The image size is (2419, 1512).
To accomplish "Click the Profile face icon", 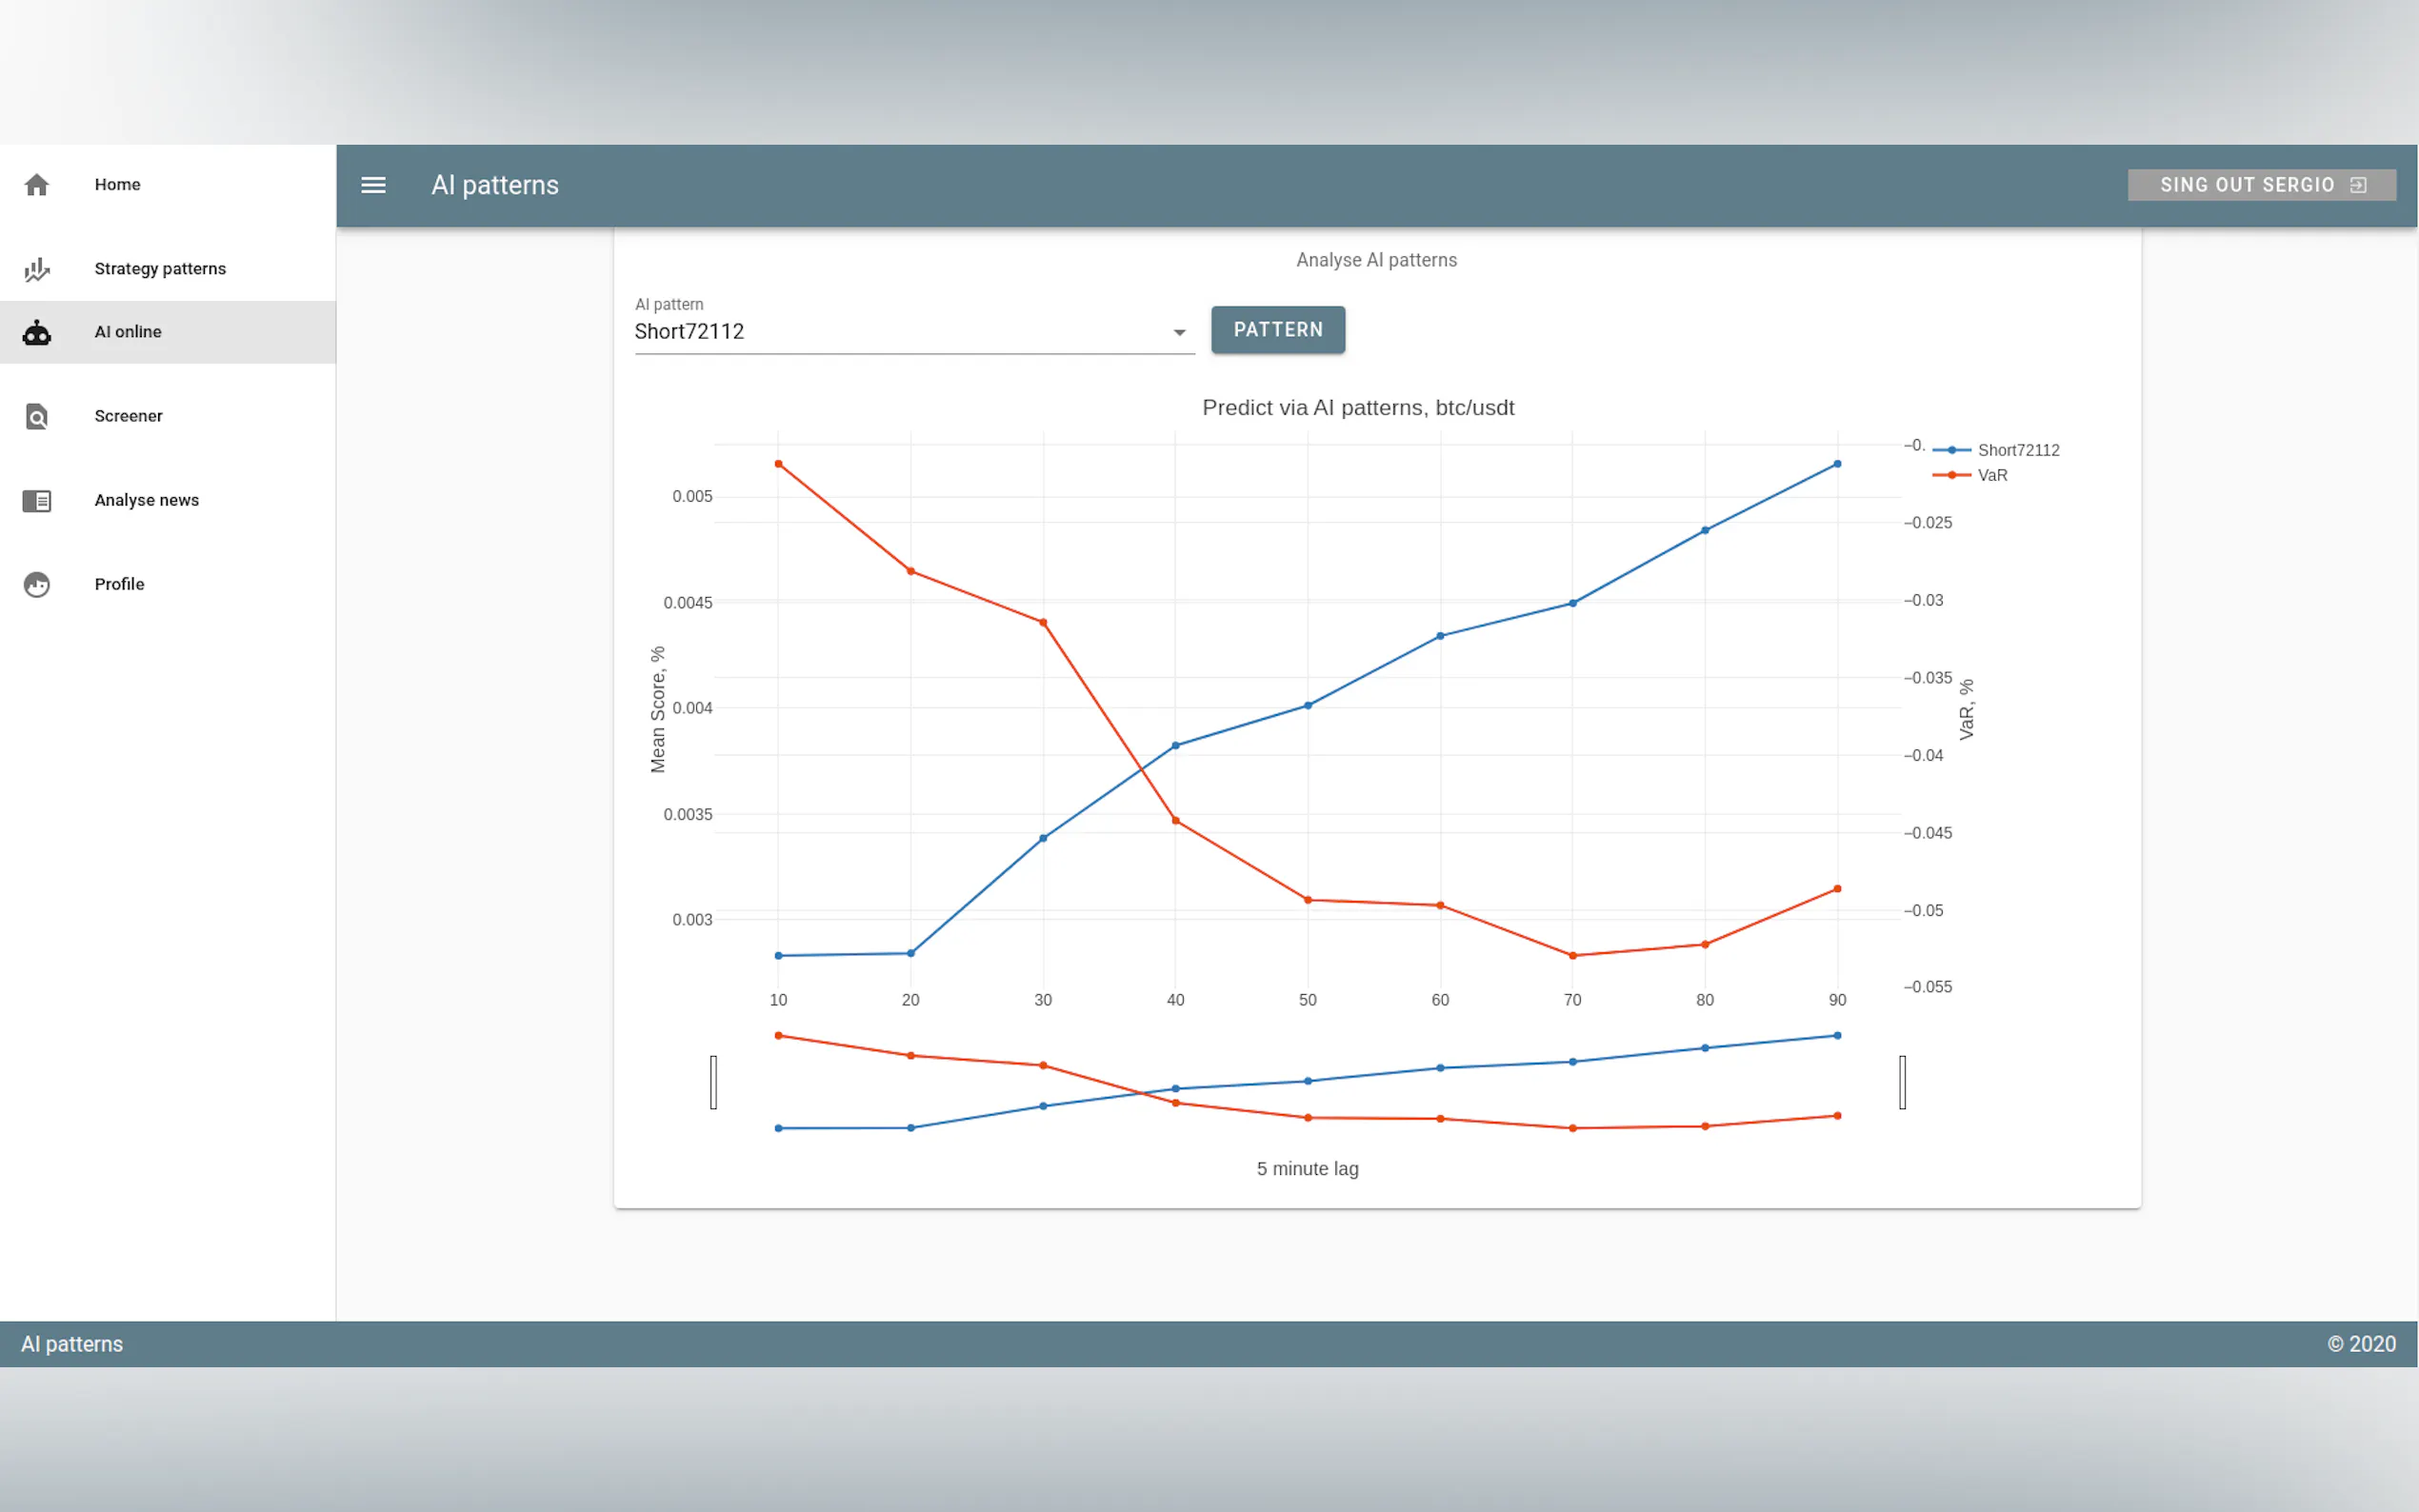I will coord(37,584).
